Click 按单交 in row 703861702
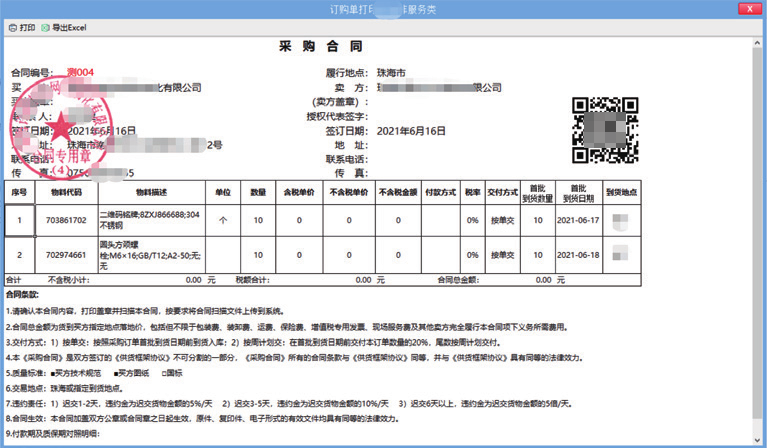Screen dimensions: 767x448 (502, 221)
